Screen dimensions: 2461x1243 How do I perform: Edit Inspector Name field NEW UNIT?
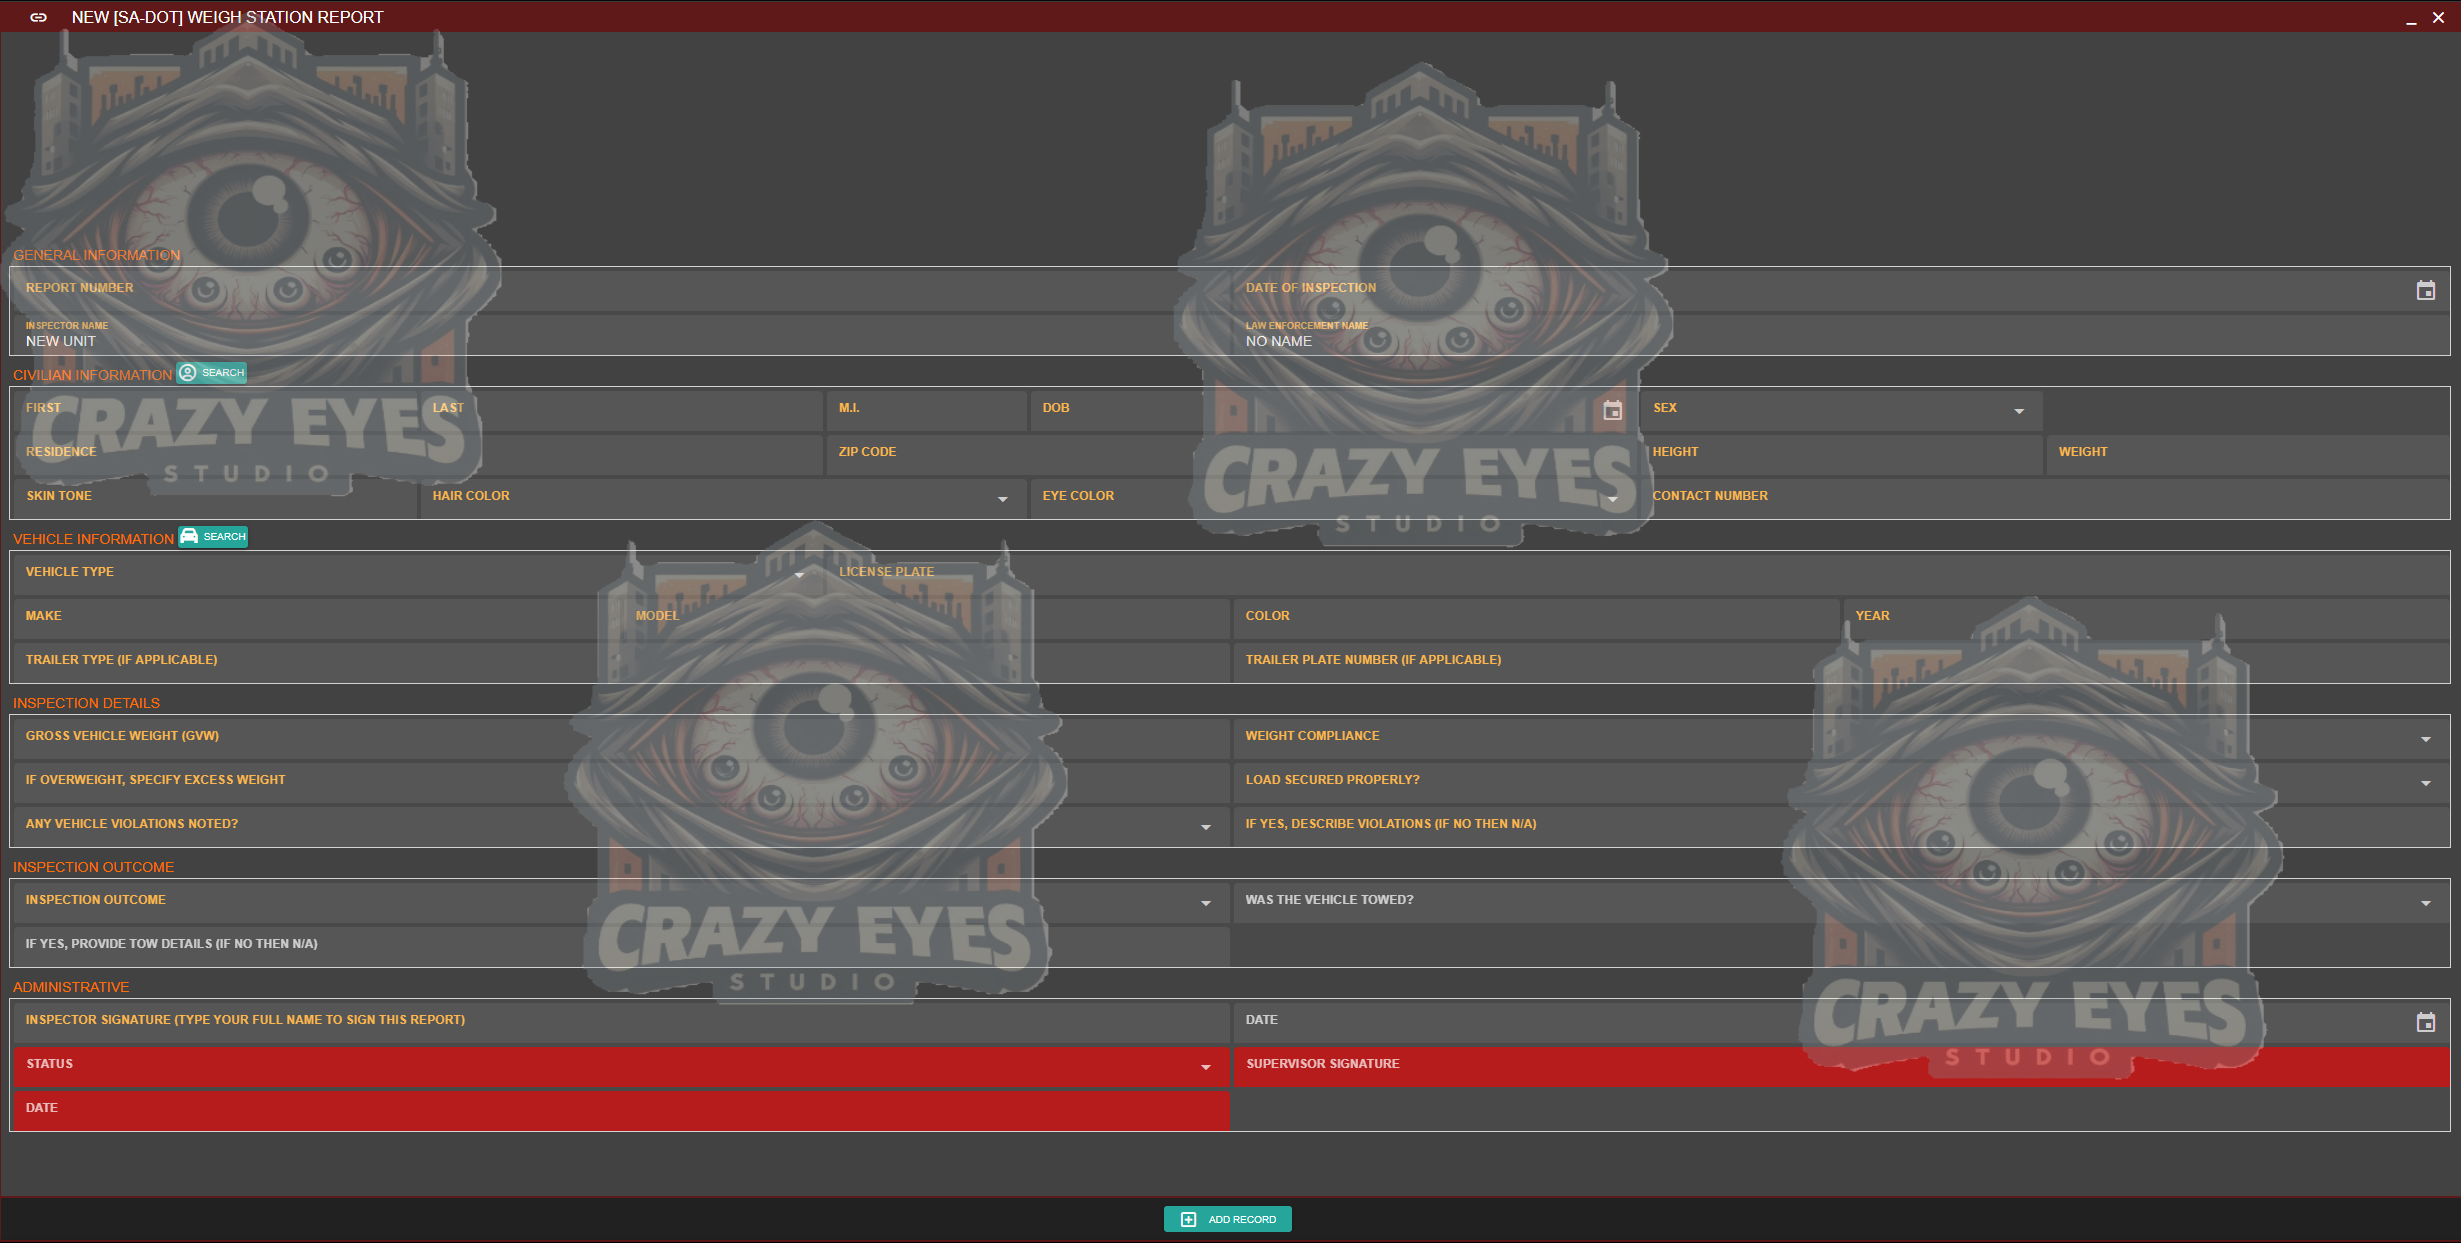click(621, 335)
